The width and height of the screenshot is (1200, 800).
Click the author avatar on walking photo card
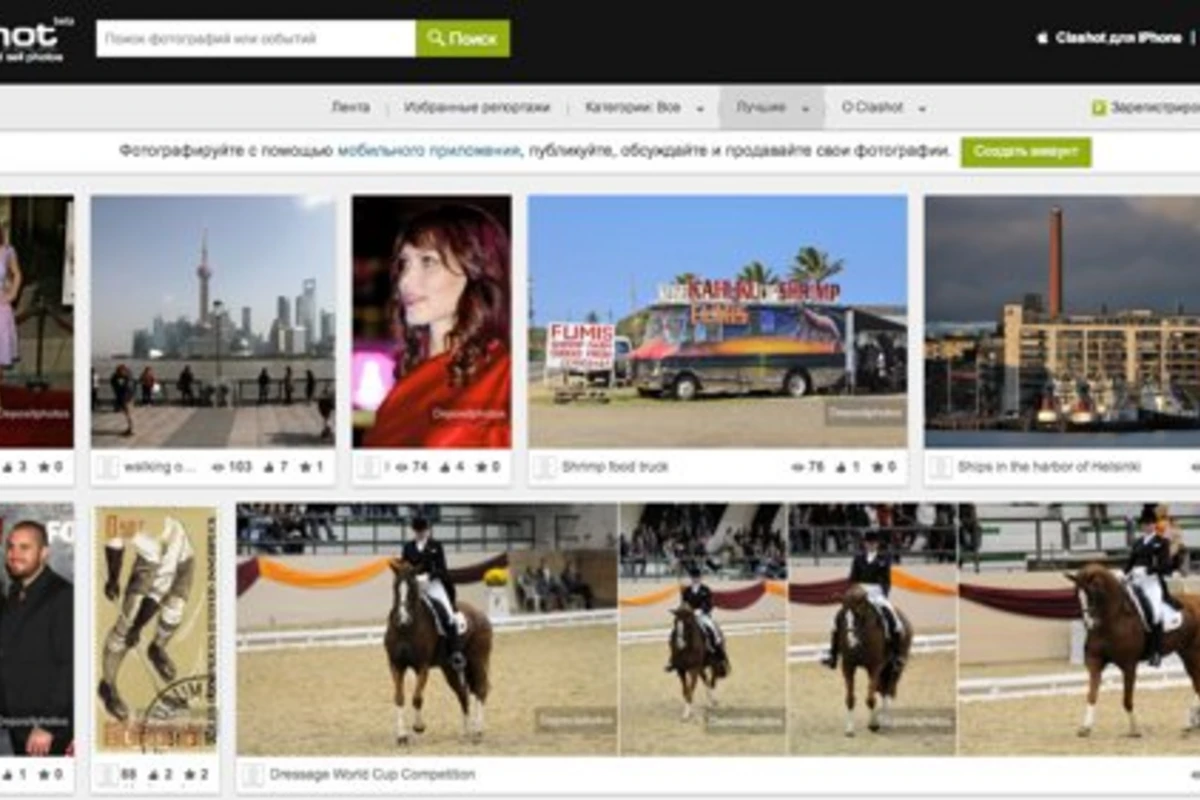coord(107,467)
